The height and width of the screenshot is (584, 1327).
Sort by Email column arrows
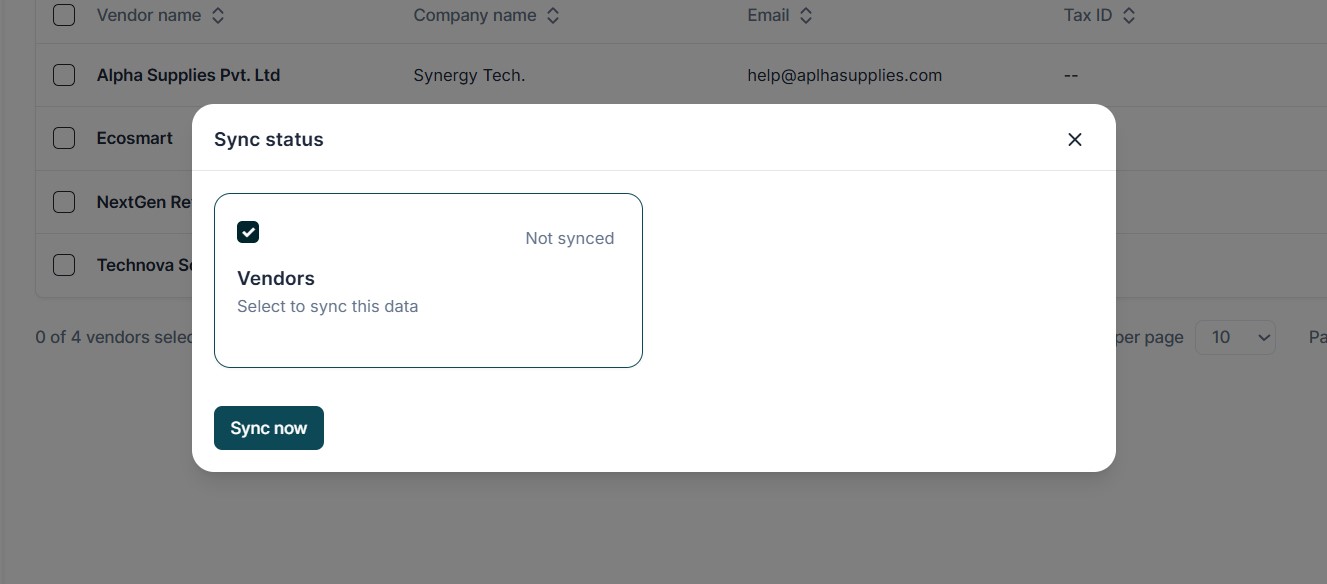806,16
